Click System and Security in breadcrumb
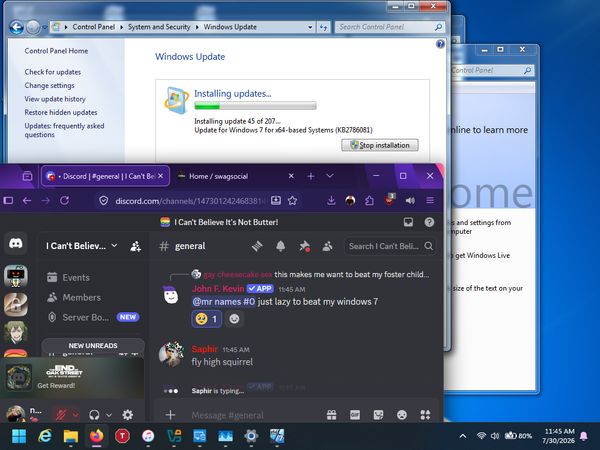The width and height of the screenshot is (600, 450). point(159,27)
